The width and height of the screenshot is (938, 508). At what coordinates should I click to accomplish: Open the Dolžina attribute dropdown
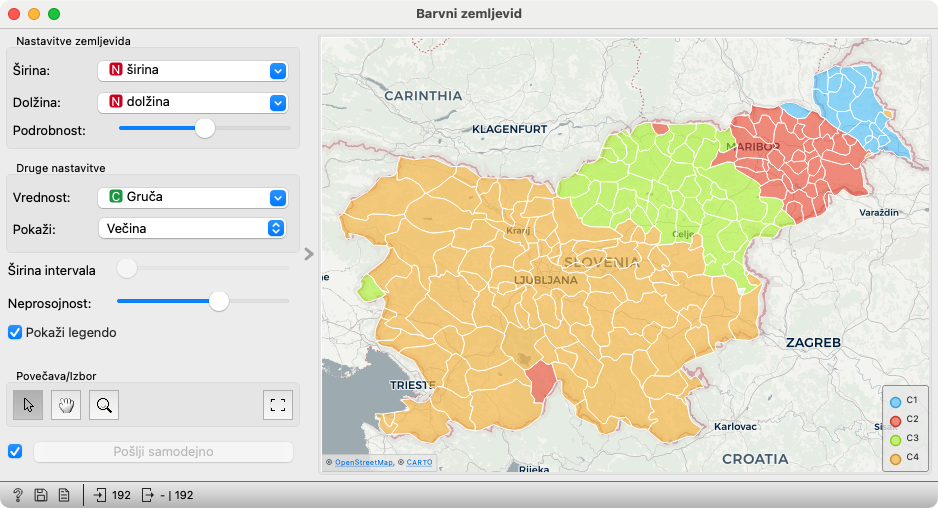click(193, 102)
